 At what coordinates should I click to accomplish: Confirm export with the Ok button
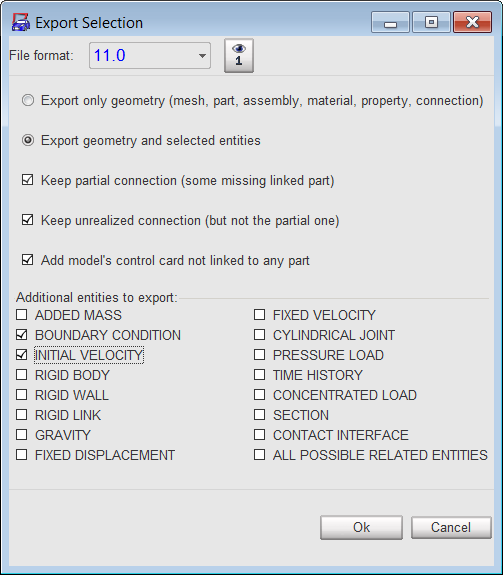[x=361, y=527]
